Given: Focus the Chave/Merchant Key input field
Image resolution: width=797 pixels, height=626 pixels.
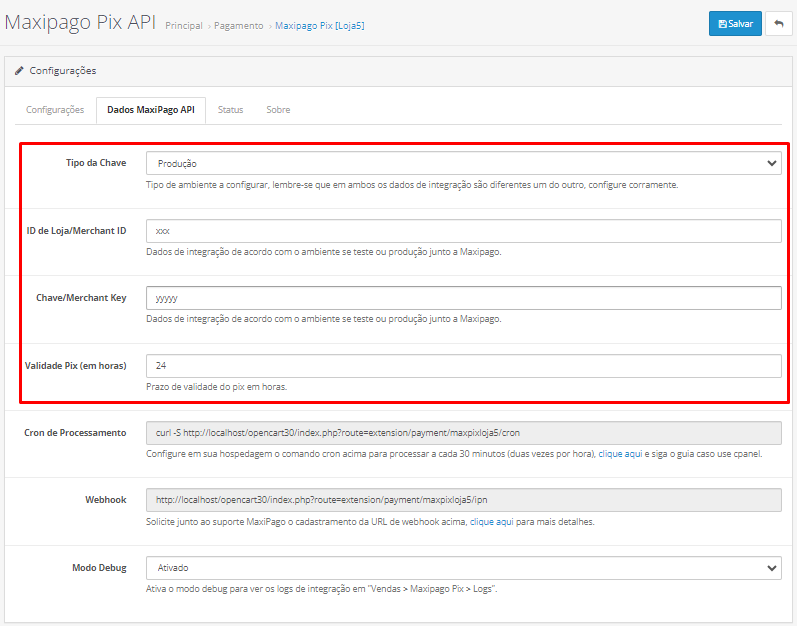Looking at the screenshot, I should (x=464, y=298).
